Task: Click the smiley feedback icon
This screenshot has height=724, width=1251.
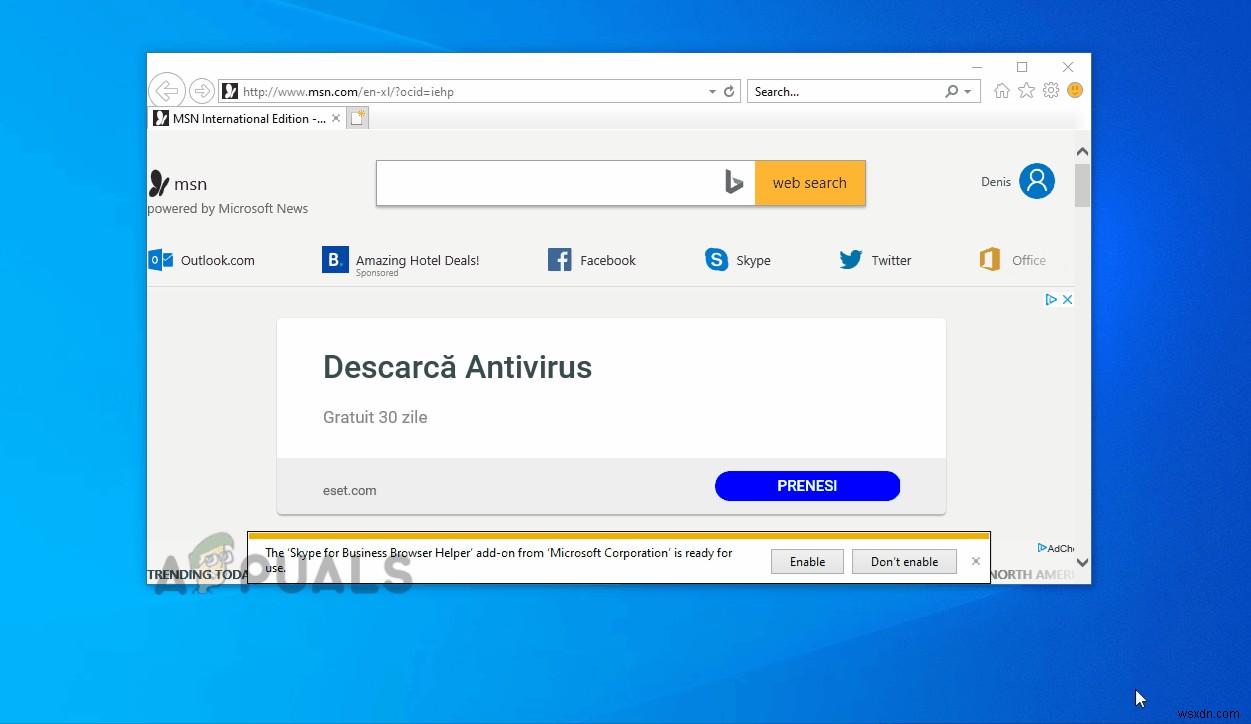Action: point(1074,90)
